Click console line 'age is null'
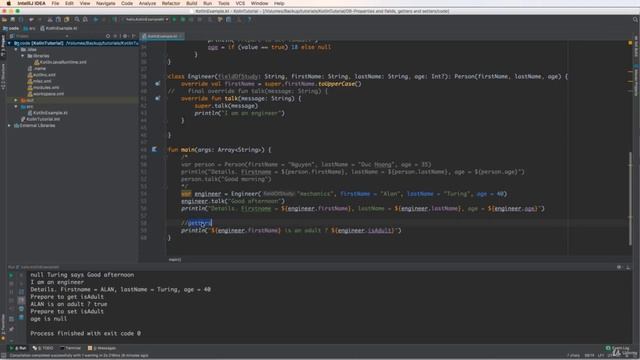 (x=49, y=319)
